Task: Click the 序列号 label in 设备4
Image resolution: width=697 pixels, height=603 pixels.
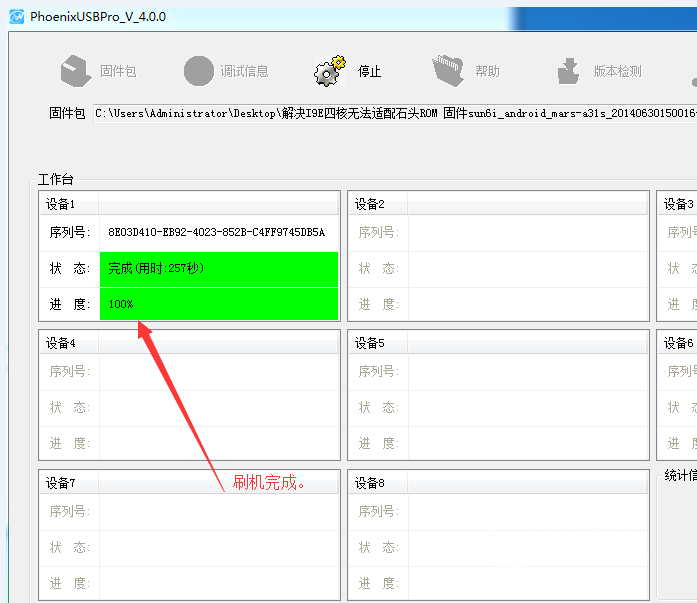Action: coord(70,371)
